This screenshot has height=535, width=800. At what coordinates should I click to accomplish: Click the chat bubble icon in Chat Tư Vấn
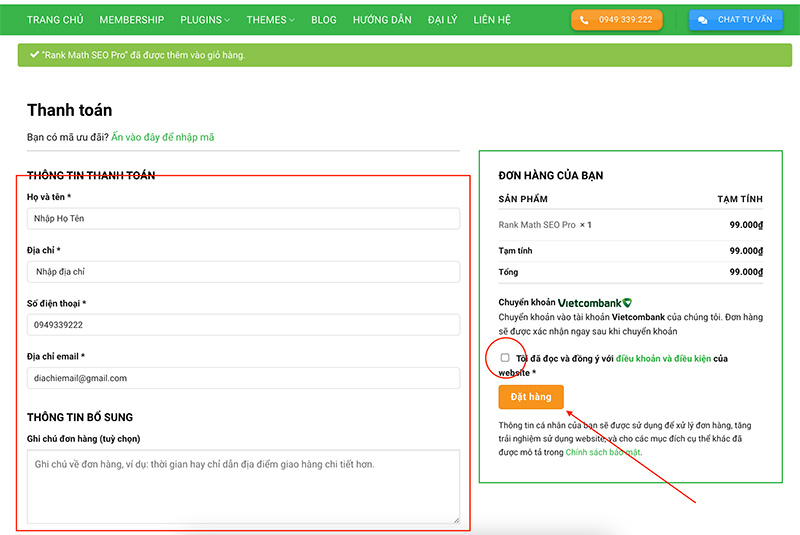tap(703, 19)
